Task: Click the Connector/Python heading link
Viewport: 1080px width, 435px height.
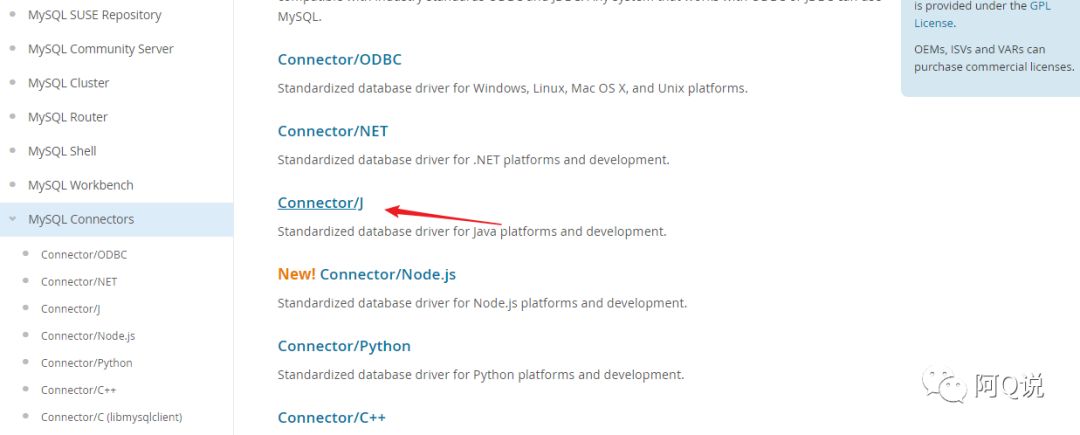Action: tap(344, 346)
